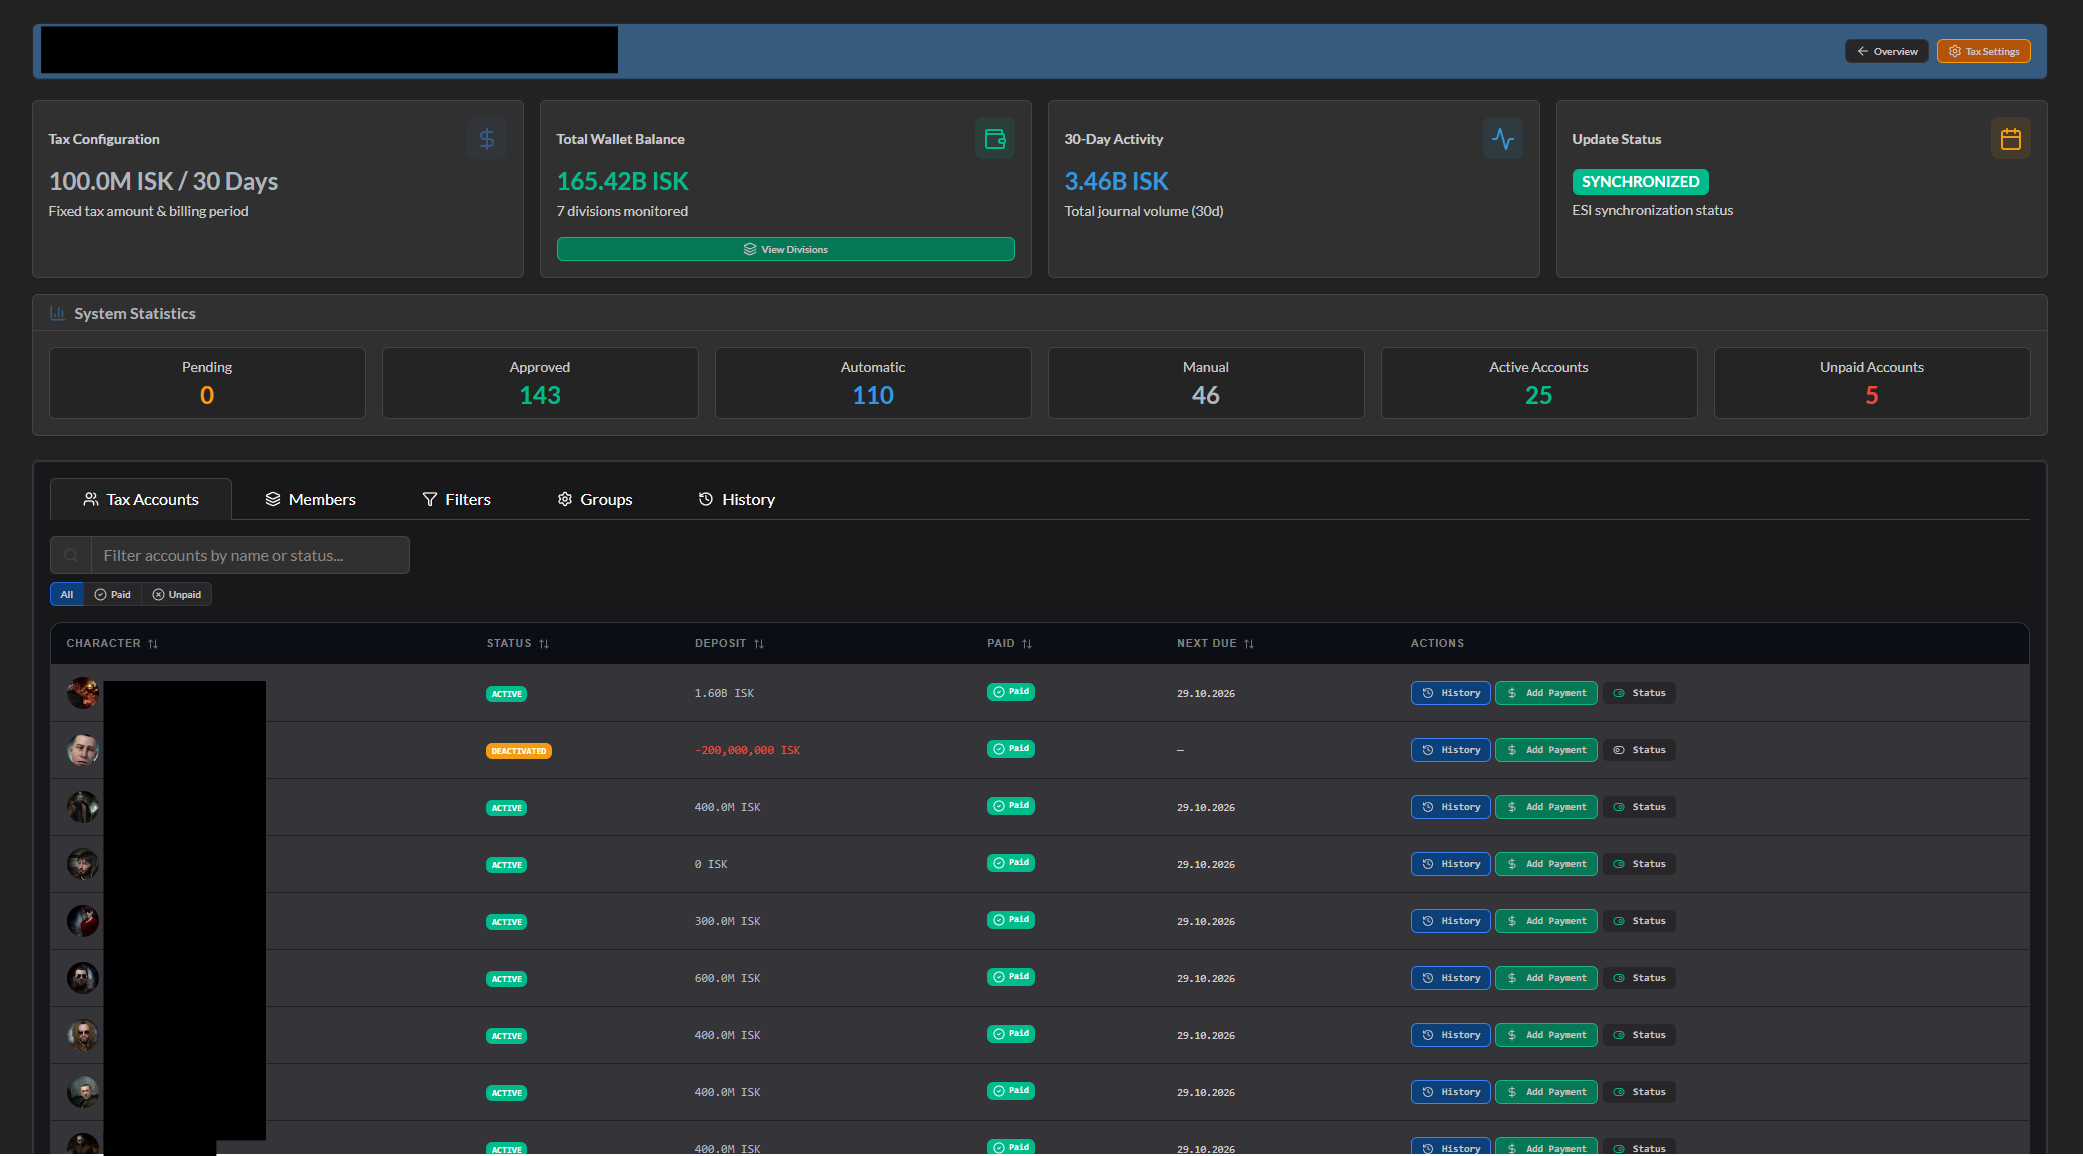Click avatar of the 1.60B ISK account row
This screenshot has width=2083, height=1156.
83,693
